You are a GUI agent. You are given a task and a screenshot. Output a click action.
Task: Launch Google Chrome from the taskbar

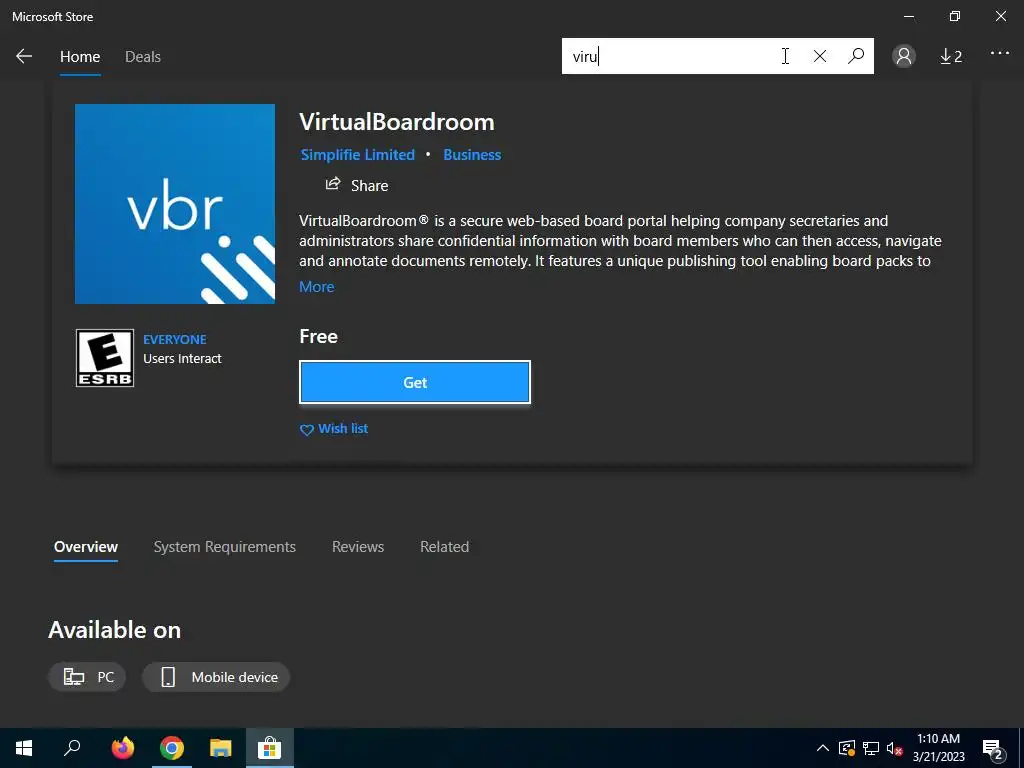[x=172, y=748]
